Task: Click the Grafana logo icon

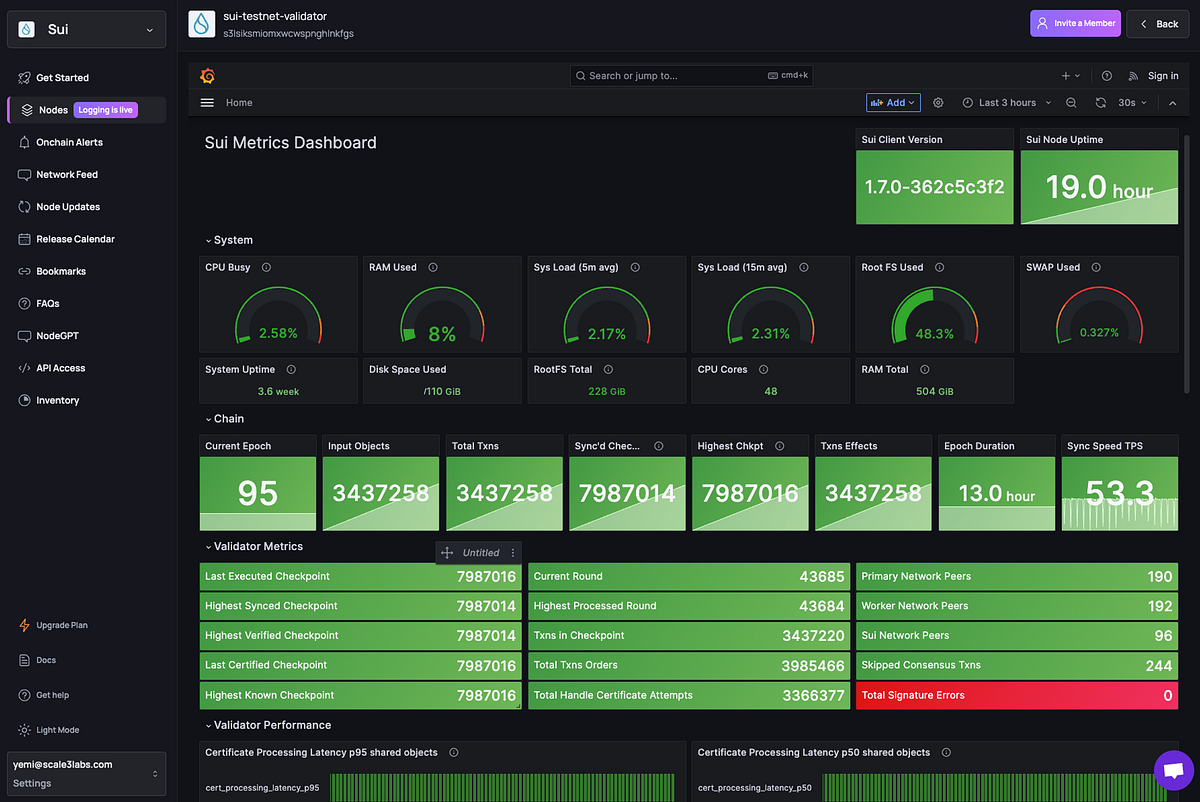Action: click(207, 75)
